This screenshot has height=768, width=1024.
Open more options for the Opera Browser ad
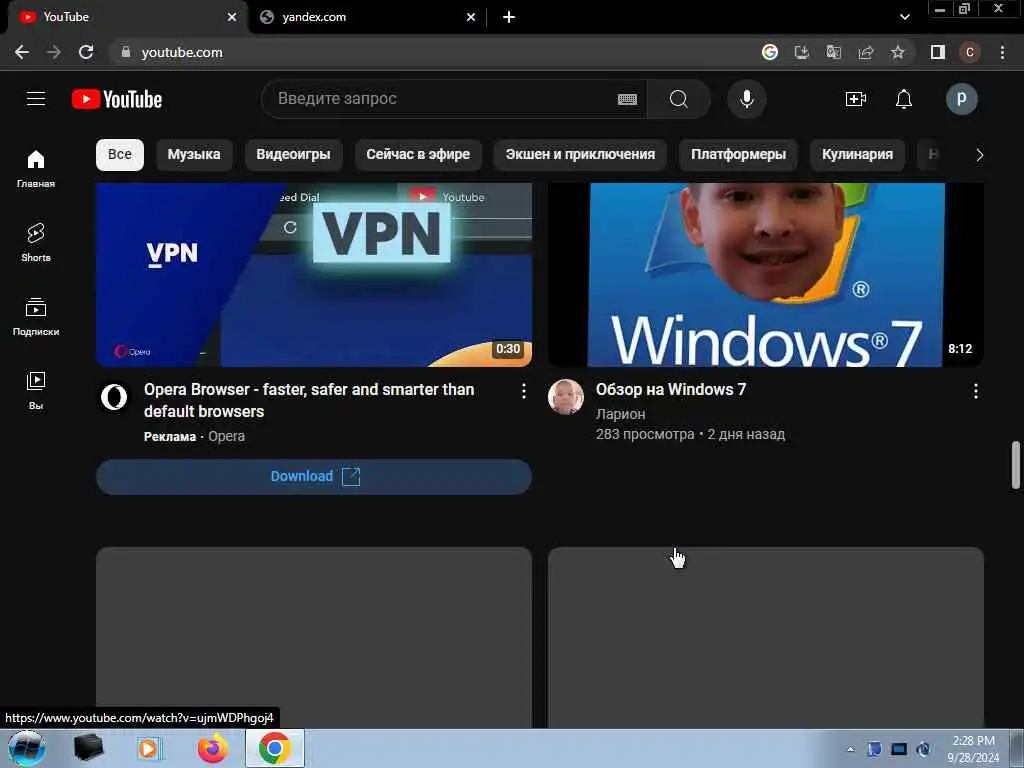point(524,391)
